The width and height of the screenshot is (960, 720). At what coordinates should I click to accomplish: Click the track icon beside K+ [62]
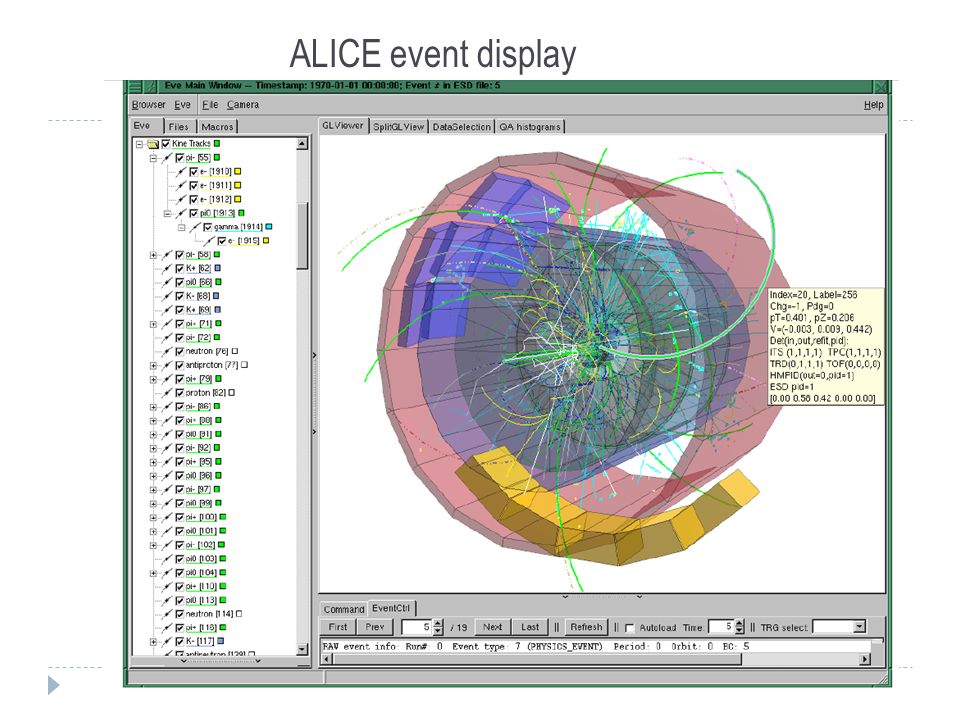167,269
